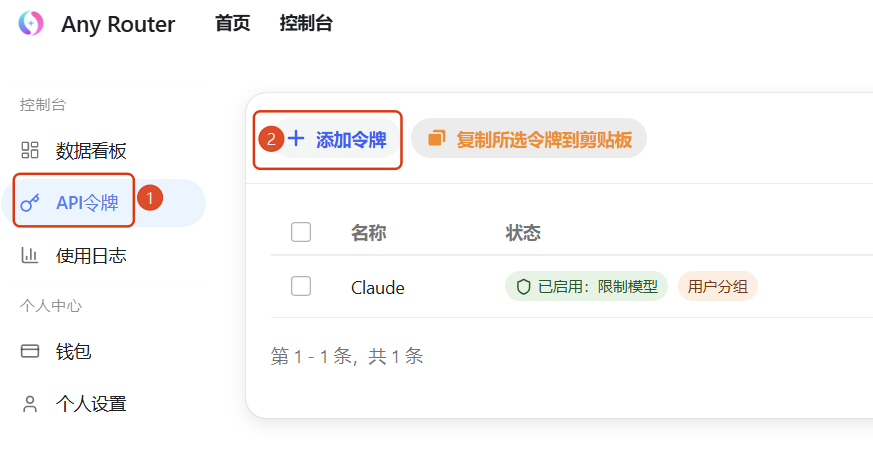The height and width of the screenshot is (452, 873).
Task: Click the wallet card icon for 钱包
Action: [30, 351]
